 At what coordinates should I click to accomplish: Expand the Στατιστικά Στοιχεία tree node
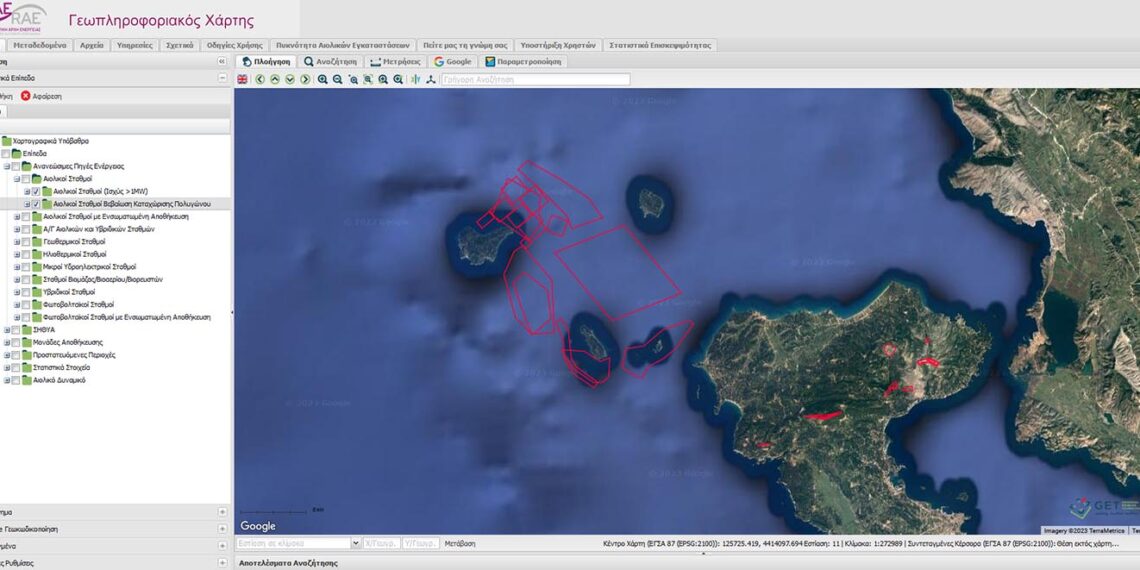pos(7,367)
